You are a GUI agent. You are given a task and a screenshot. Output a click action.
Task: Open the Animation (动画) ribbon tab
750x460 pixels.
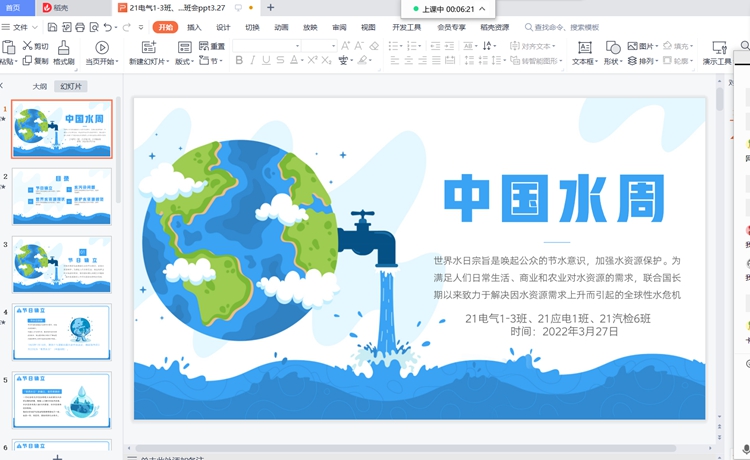tap(281, 27)
